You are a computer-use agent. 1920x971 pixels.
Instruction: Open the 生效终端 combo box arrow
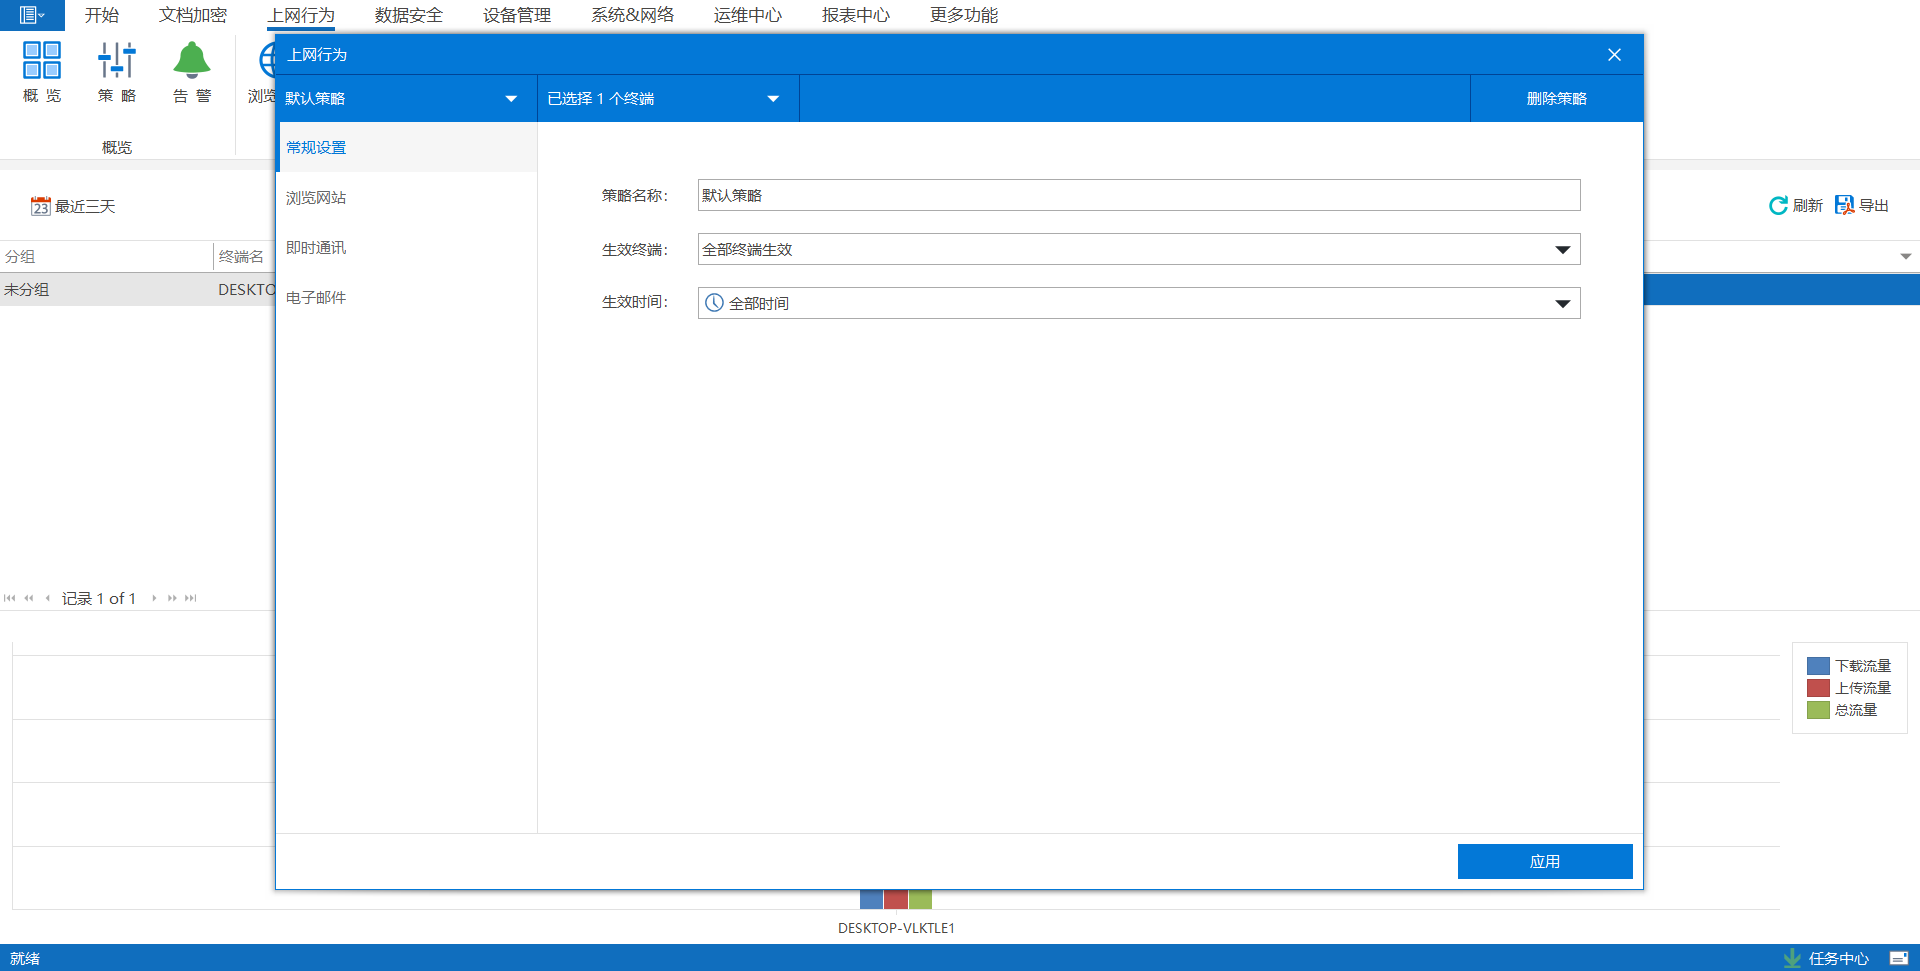(x=1562, y=250)
